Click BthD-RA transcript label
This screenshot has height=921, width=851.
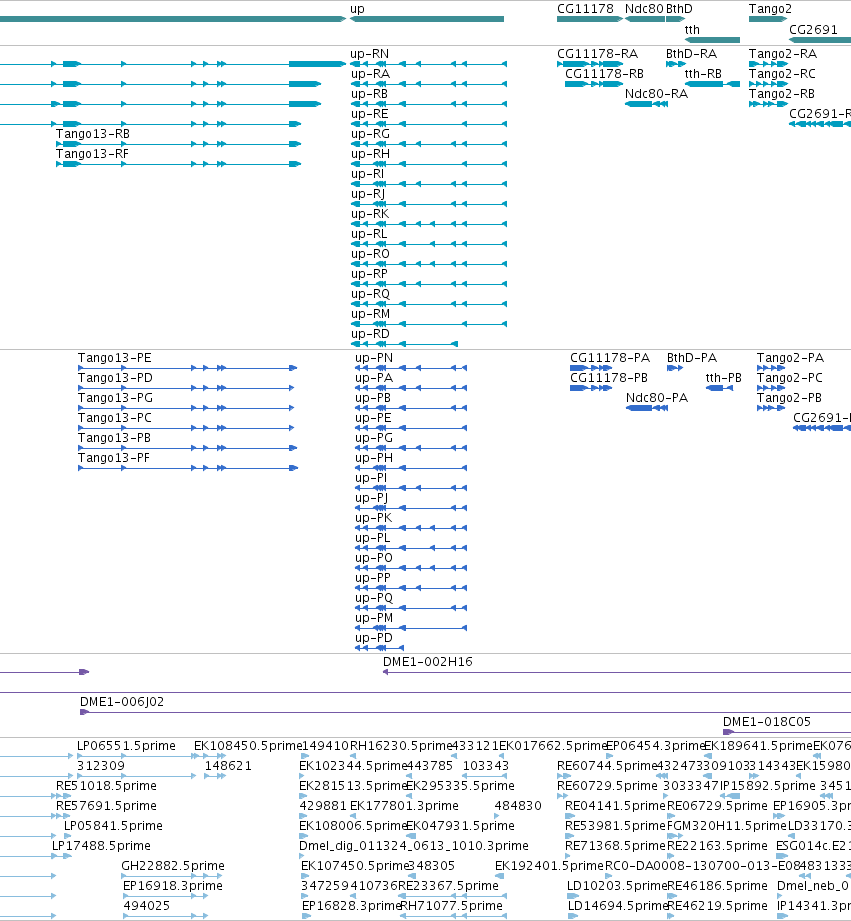click(691, 54)
